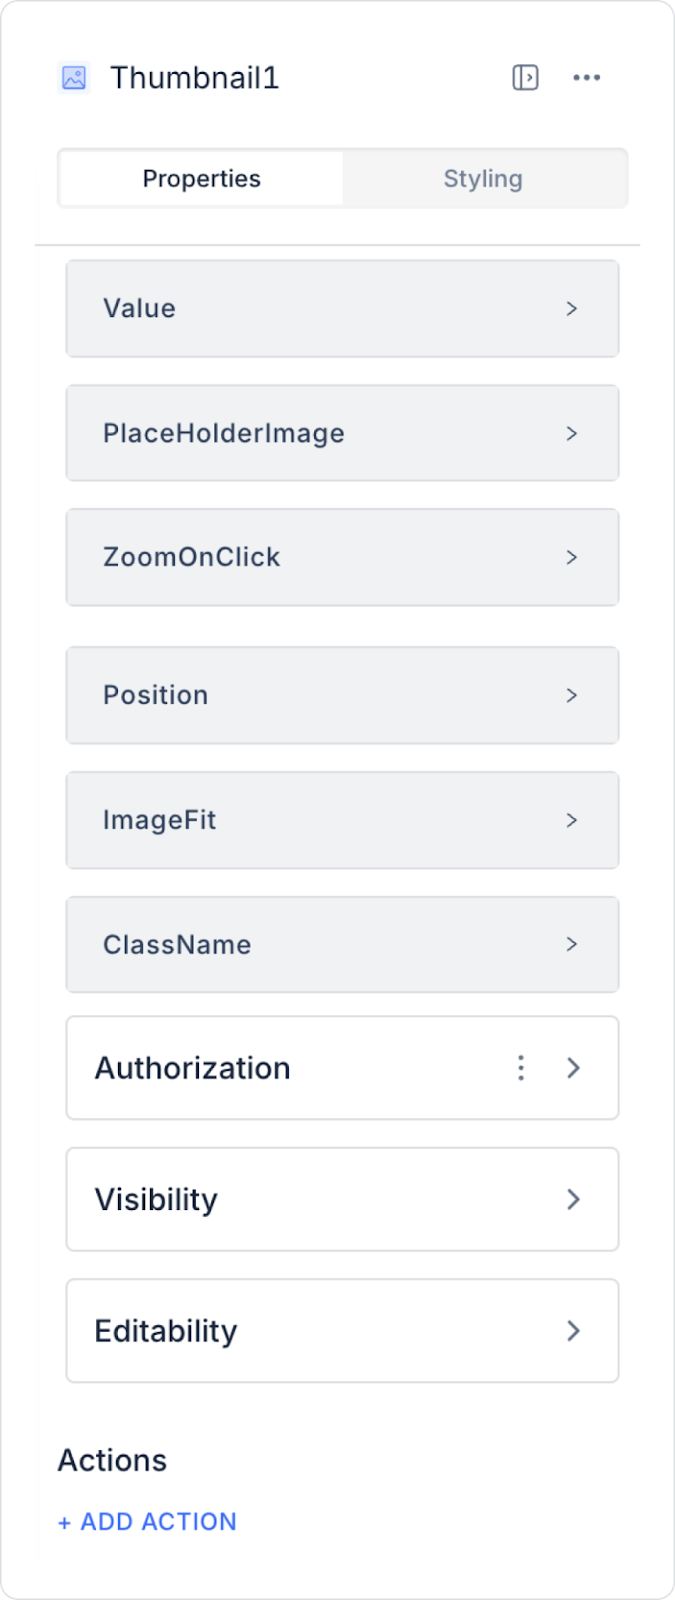The height and width of the screenshot is (1600, 675).
Task: Open the ImageFit property
Action: (341, 820)
